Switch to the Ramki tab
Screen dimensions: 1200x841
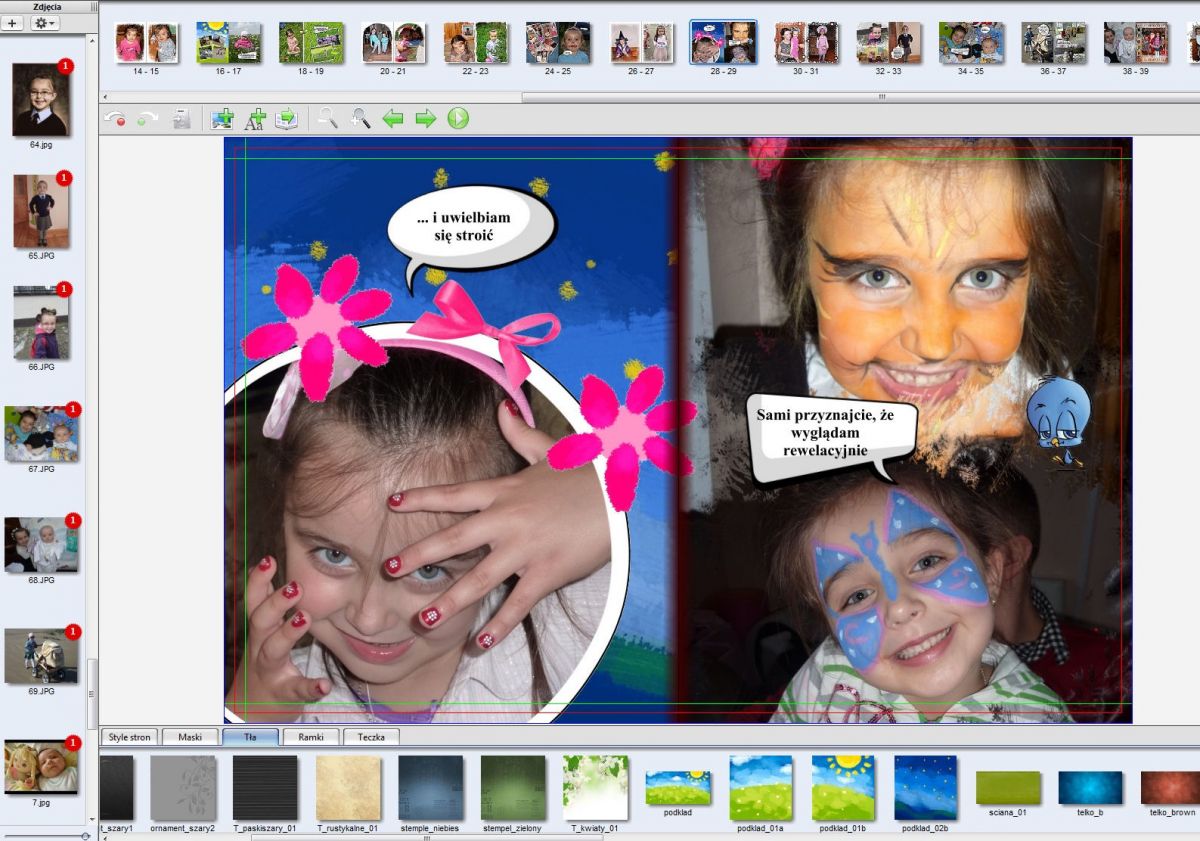[311, 737]
